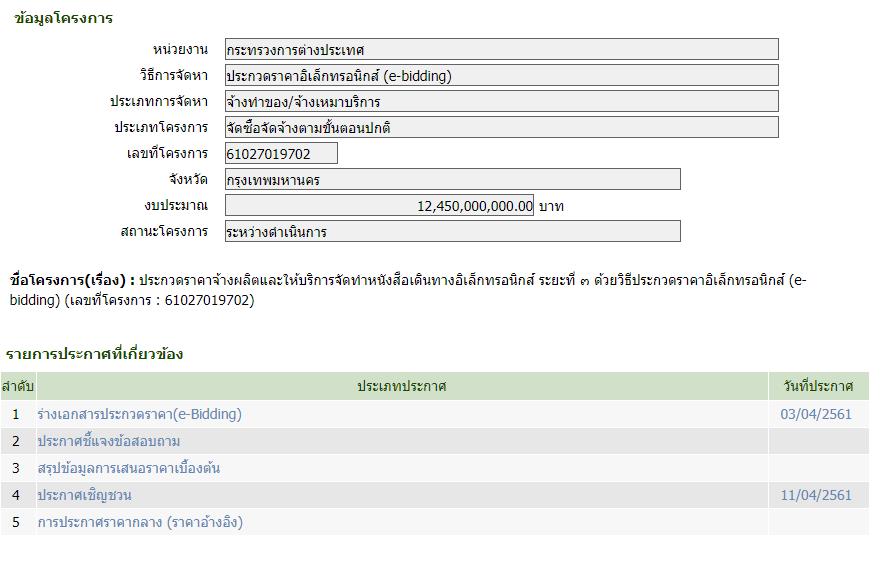This screenshot has height=563, width=881.
Task: Click the project number field 61027019702
Action: pos(281,153)
